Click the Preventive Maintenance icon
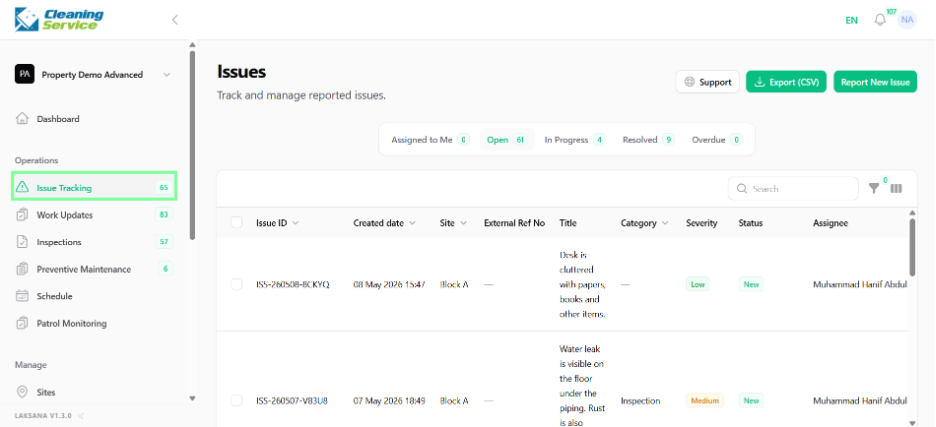The image size is (936, 427). click(22, 269)
